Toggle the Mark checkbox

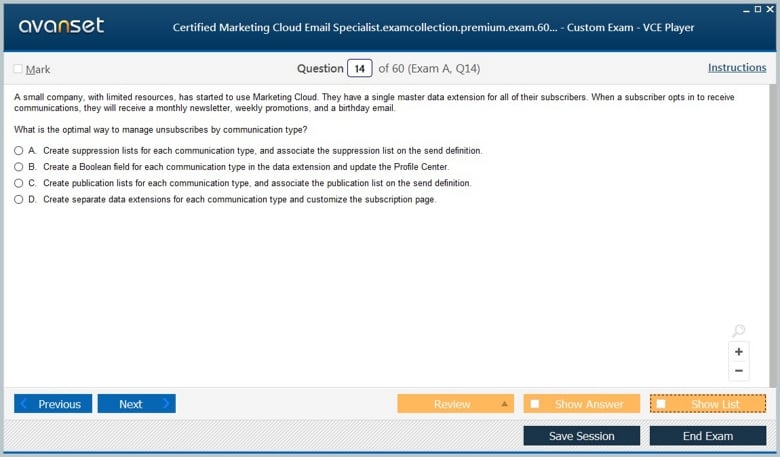(x=18, y=69)
